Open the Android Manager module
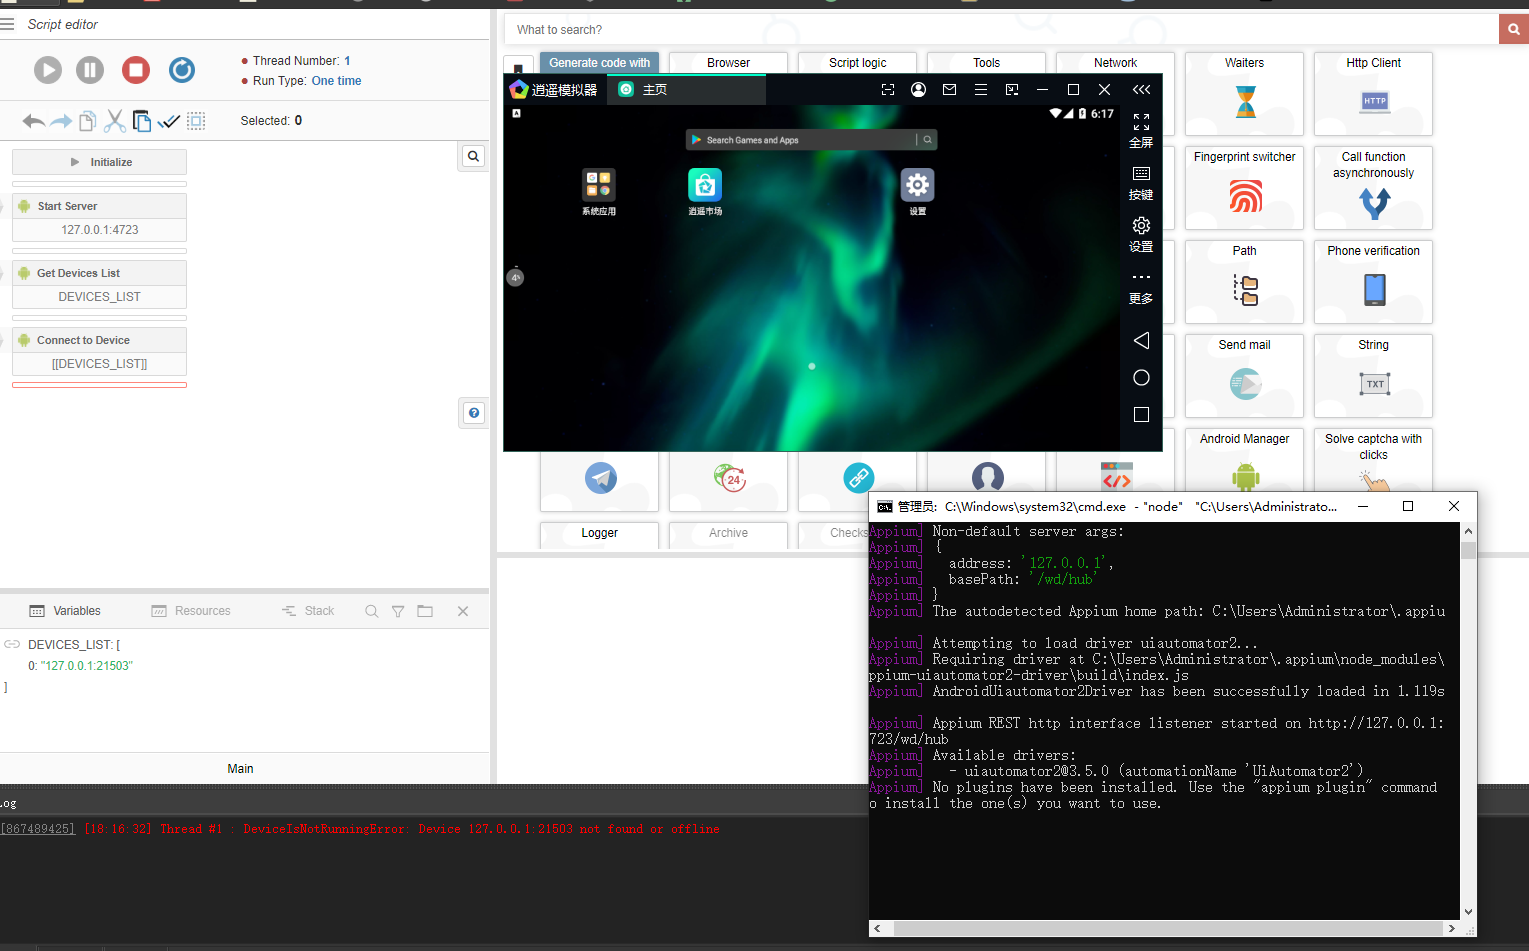 coord(1244,460)
